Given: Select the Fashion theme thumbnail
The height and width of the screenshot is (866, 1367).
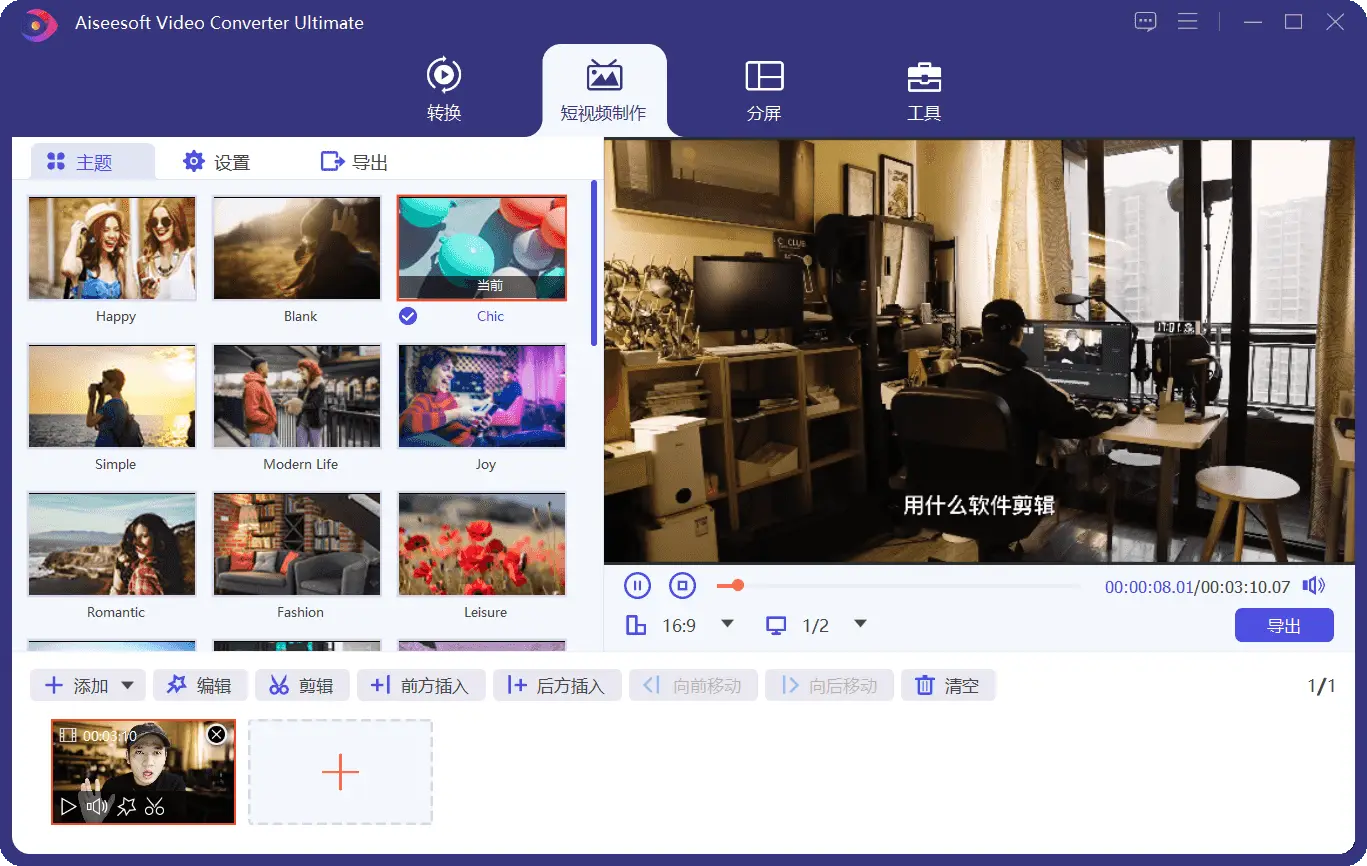Looking at the screenshot, I should point(296,544).
